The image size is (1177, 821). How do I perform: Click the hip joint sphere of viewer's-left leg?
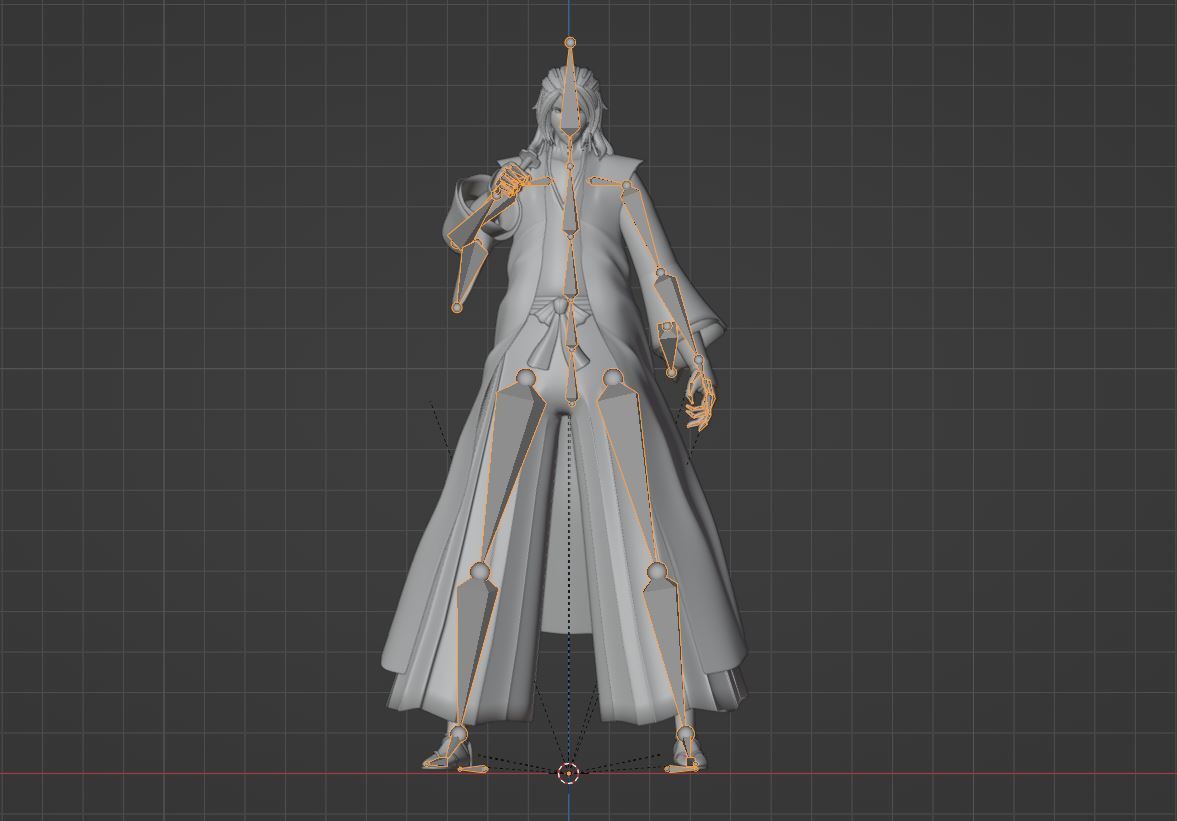[525, 377]
